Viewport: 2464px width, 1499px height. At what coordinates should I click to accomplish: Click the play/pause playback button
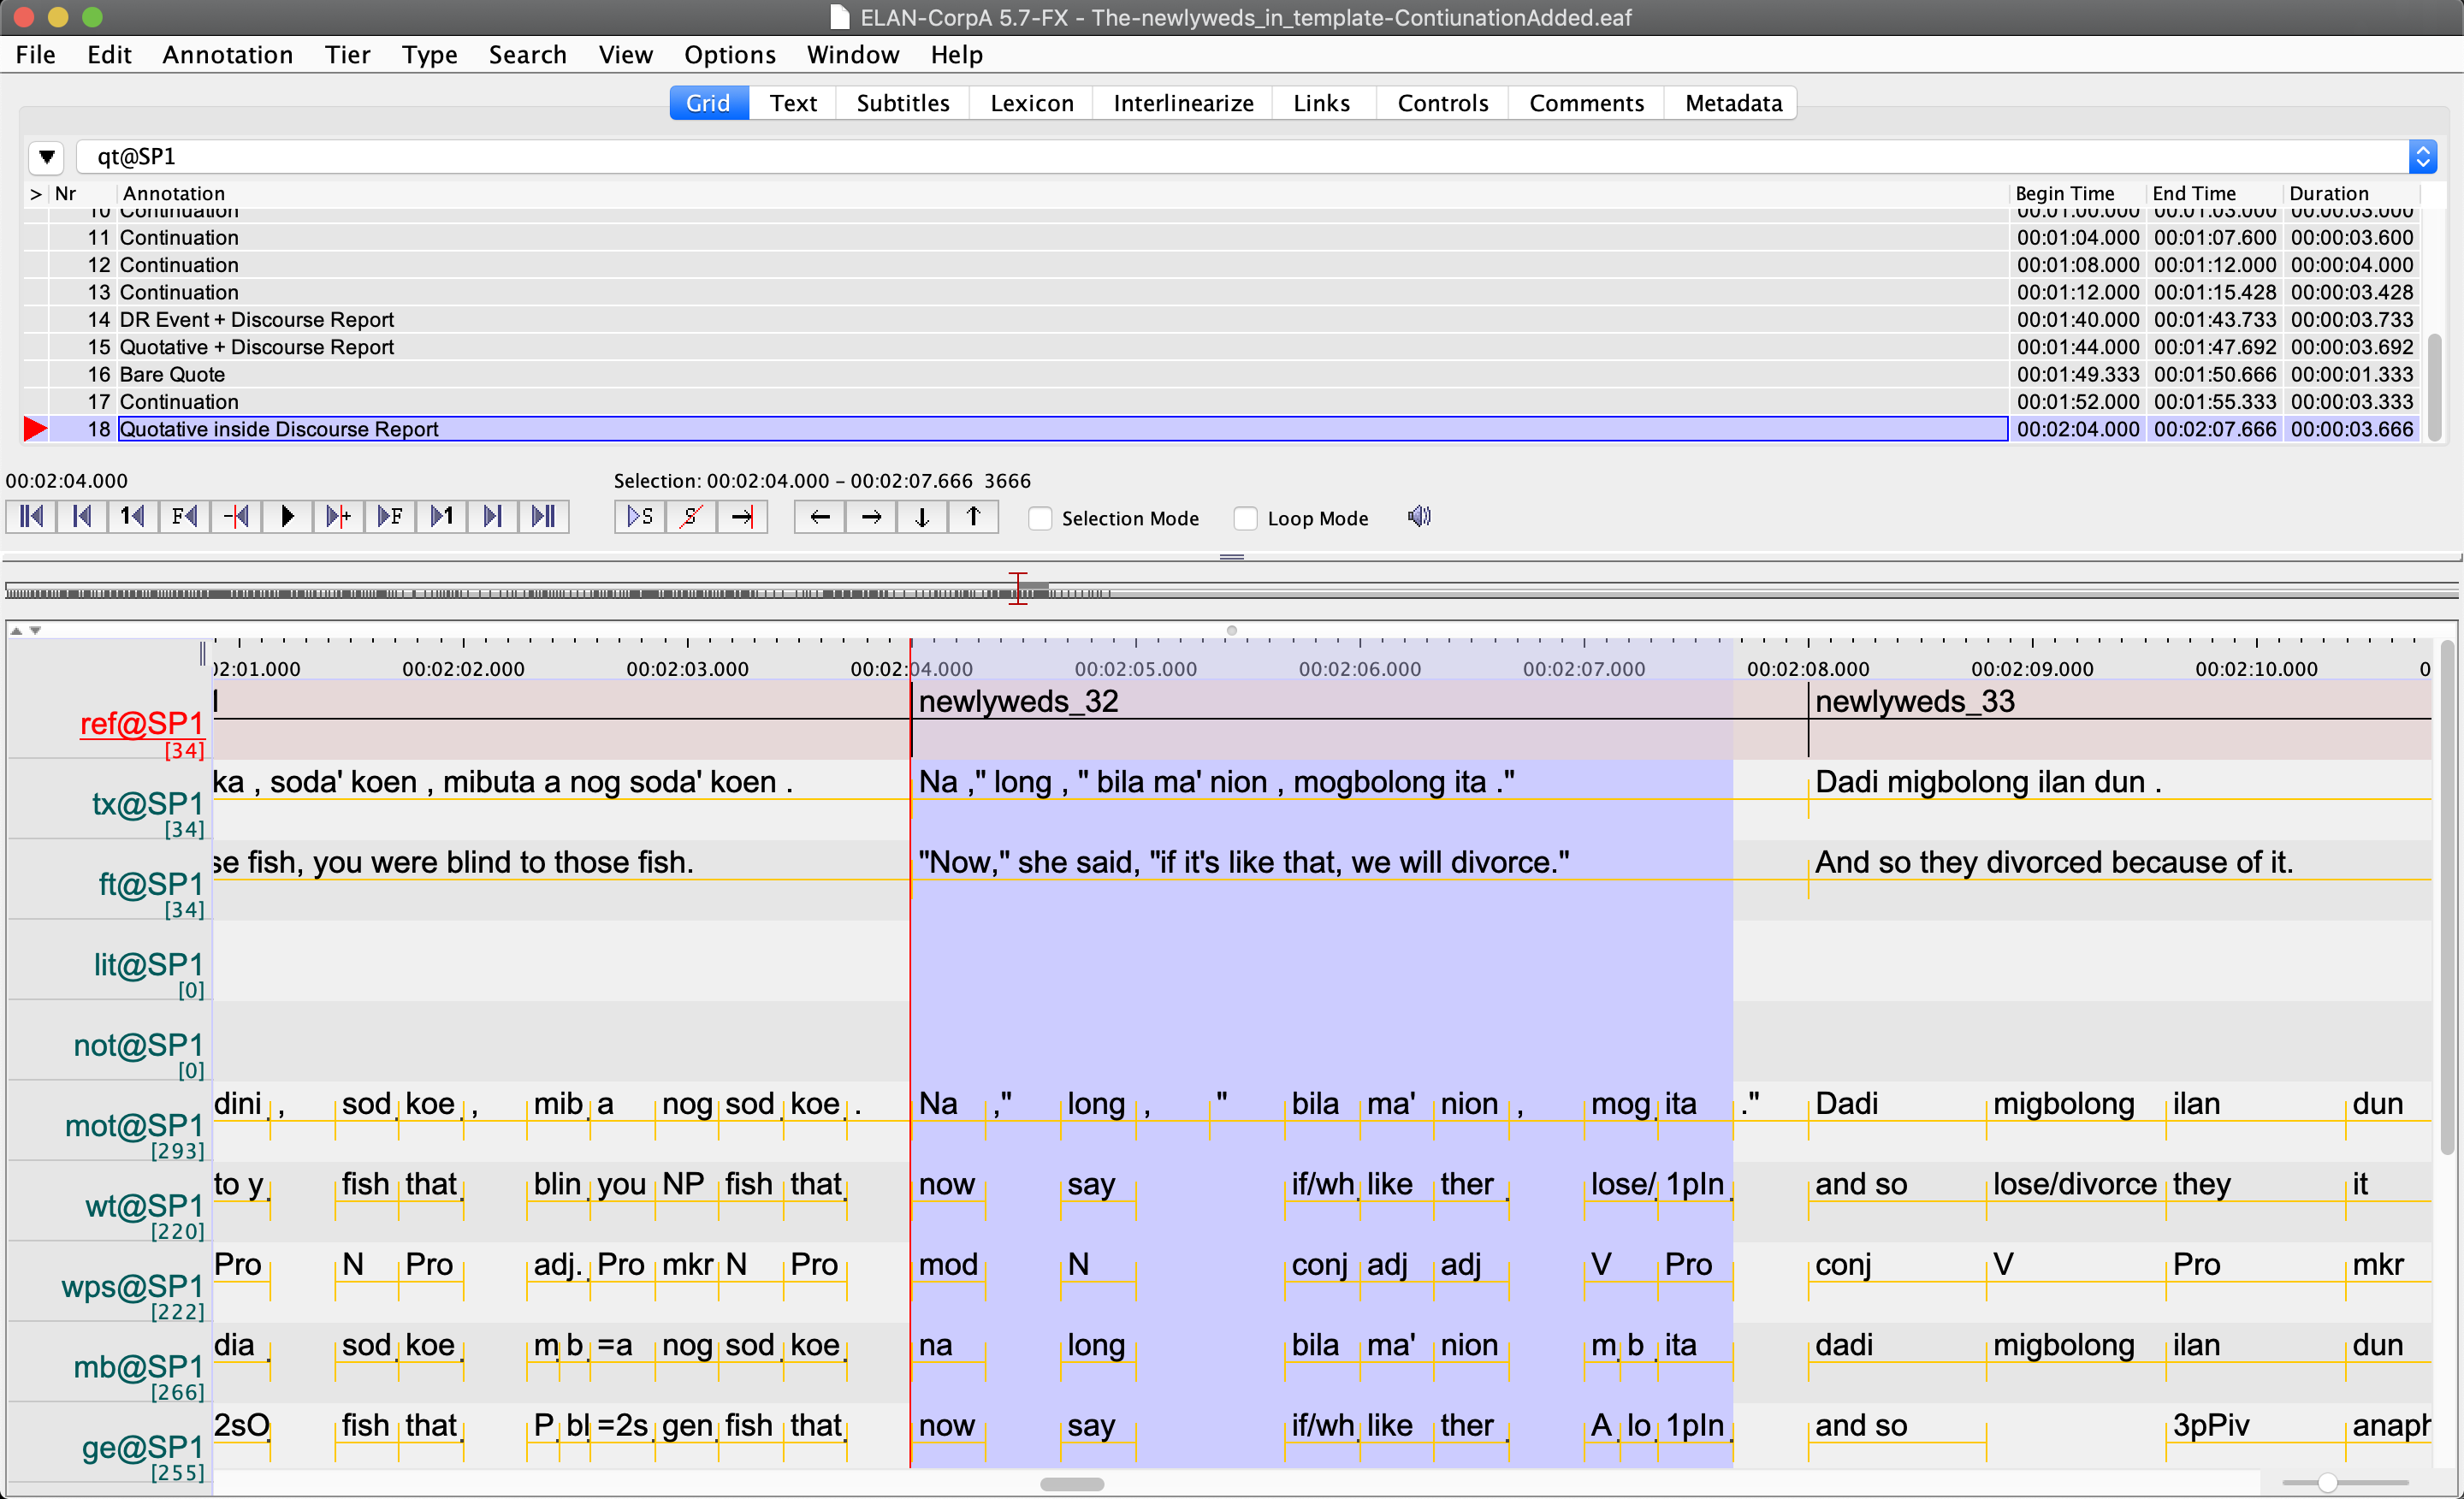coord(287,517)
